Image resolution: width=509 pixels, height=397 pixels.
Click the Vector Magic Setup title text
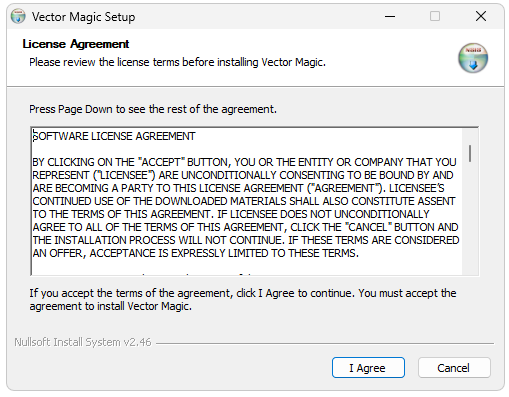click(83, 17)
